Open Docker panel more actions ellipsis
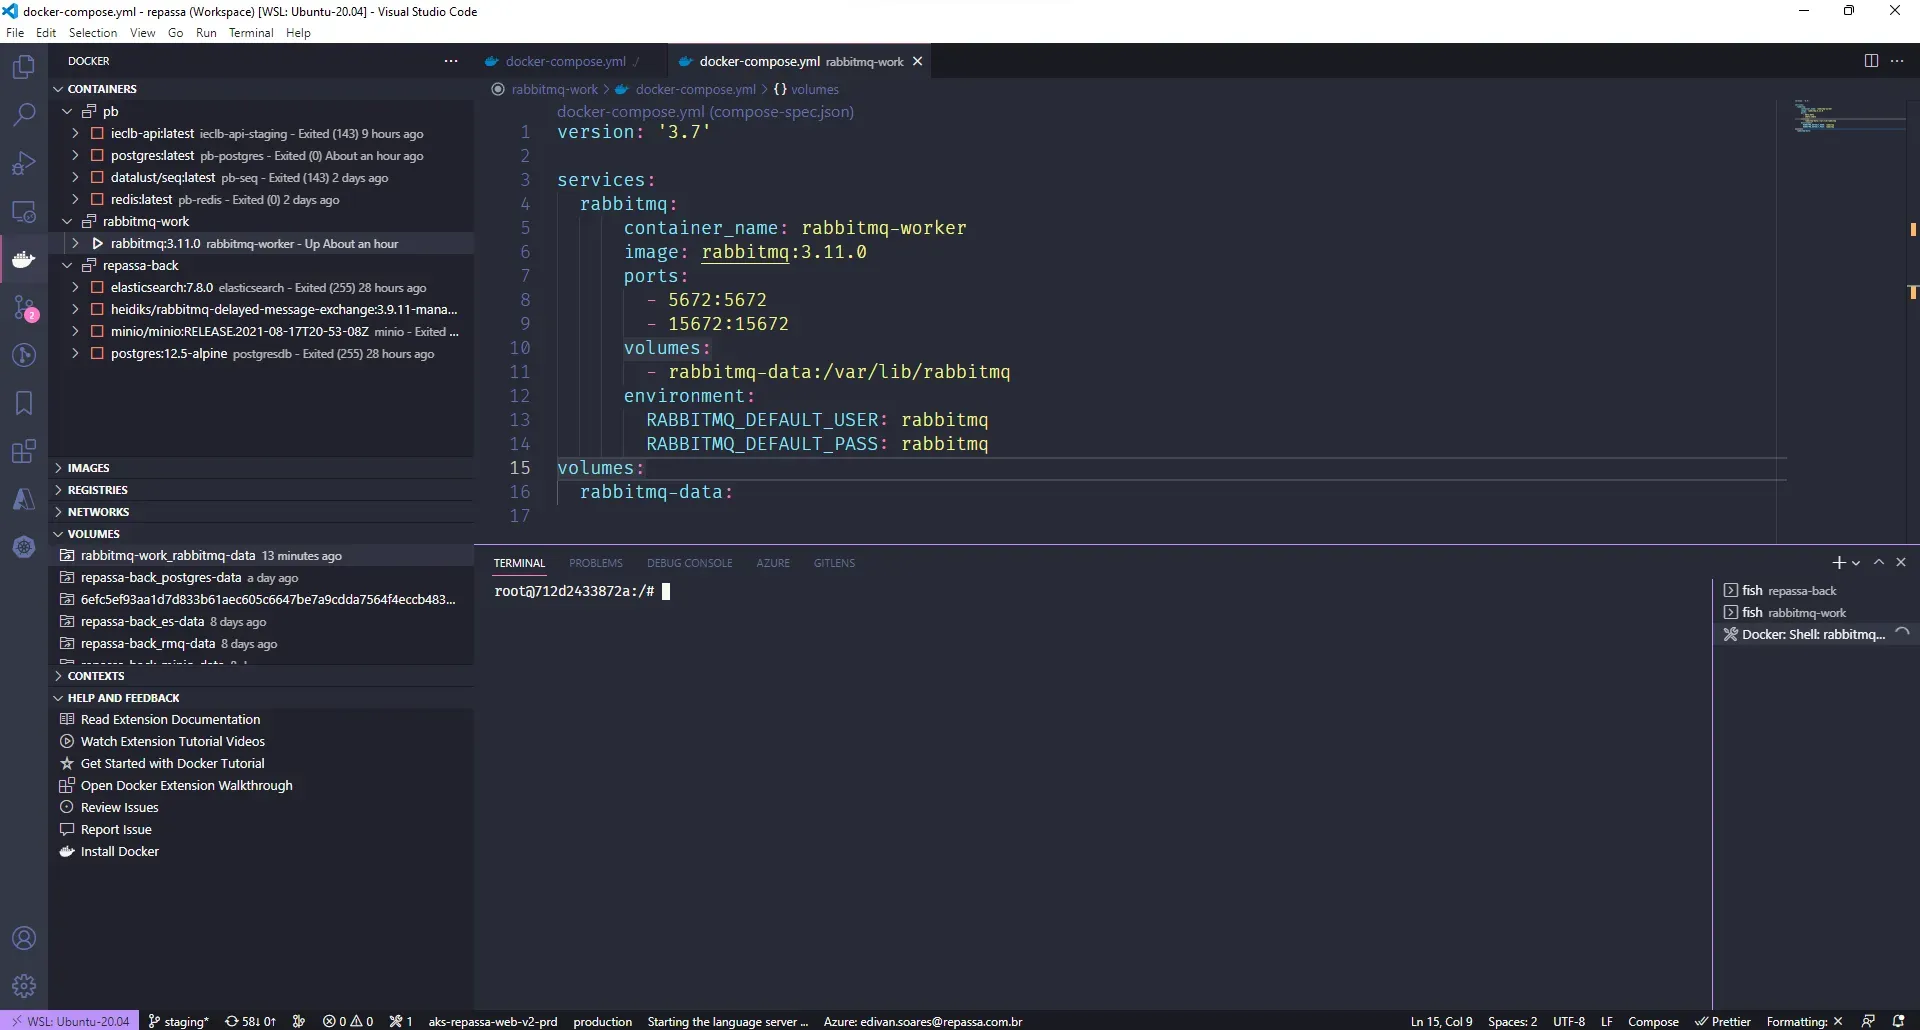 click(x=451, y=61)
